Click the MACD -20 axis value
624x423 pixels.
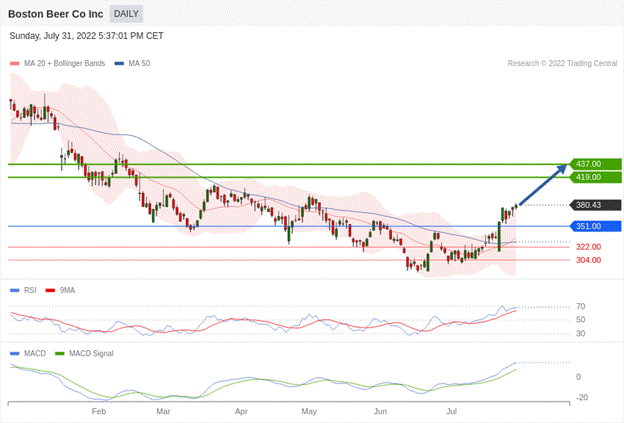tap(582, 398)
